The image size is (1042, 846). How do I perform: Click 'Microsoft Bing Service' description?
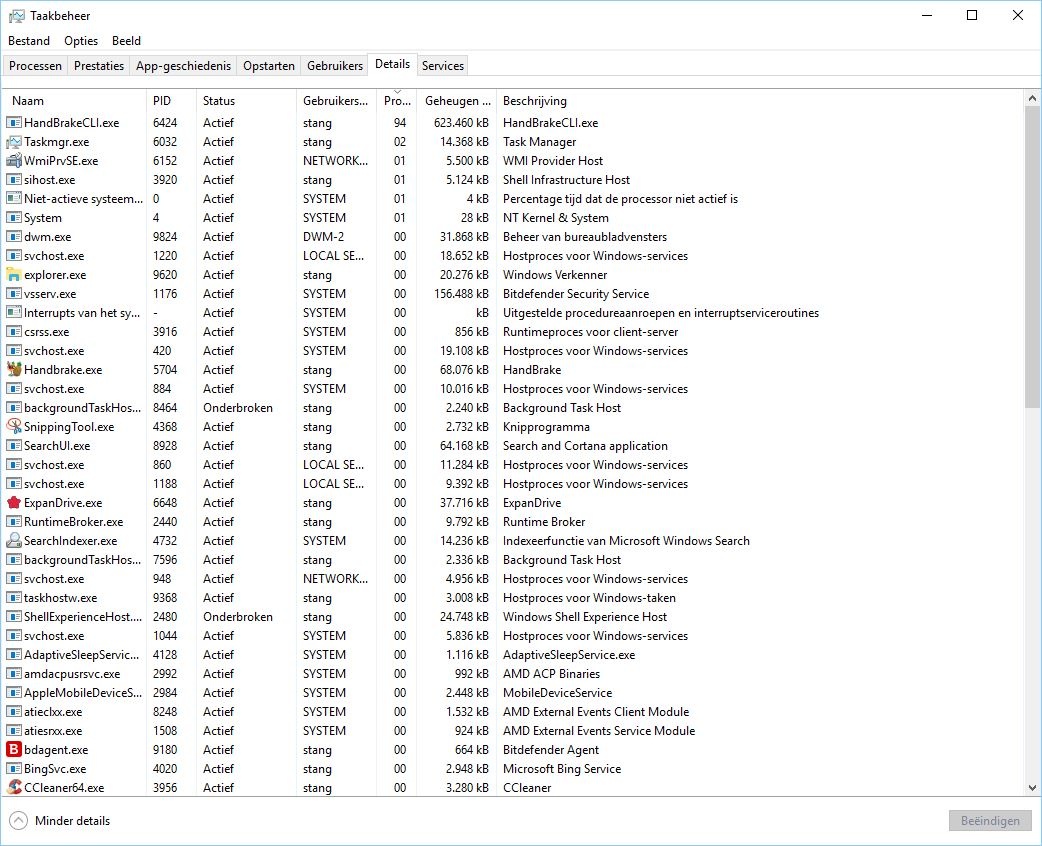click(x=562, y=769)
